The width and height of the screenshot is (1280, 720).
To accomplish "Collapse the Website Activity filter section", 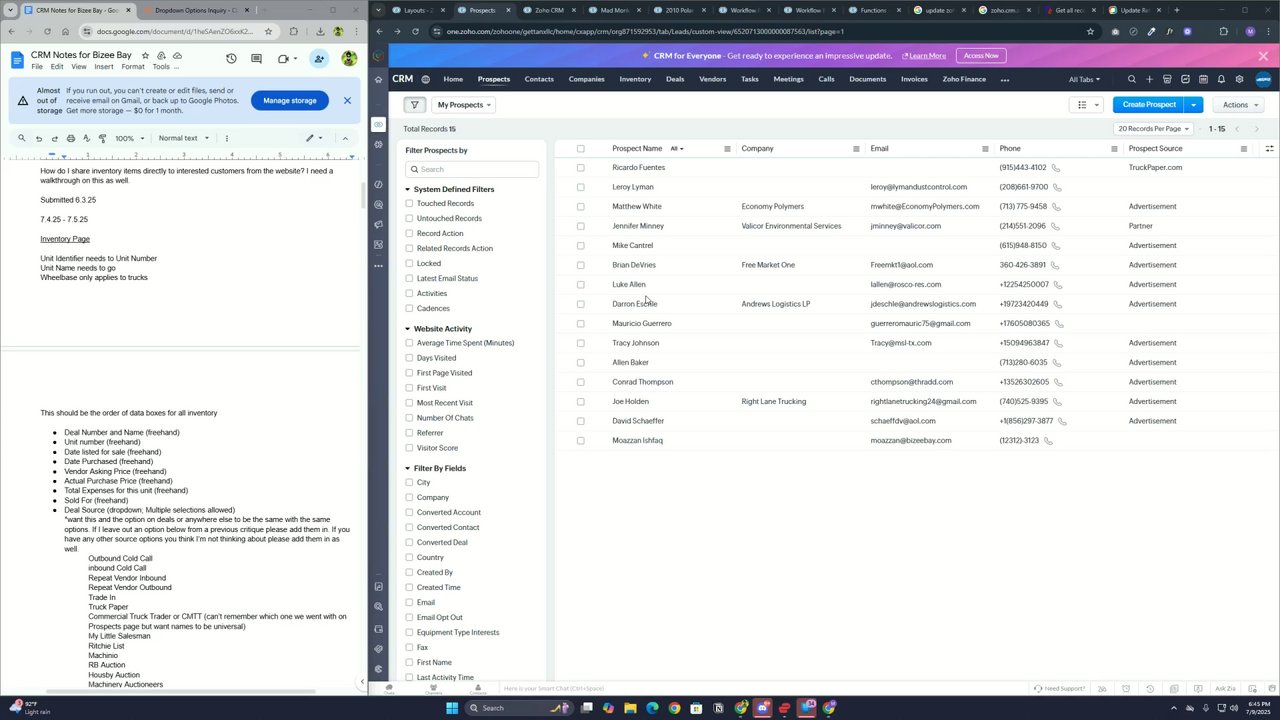I will pyautogui.click(x=408, y=329).
